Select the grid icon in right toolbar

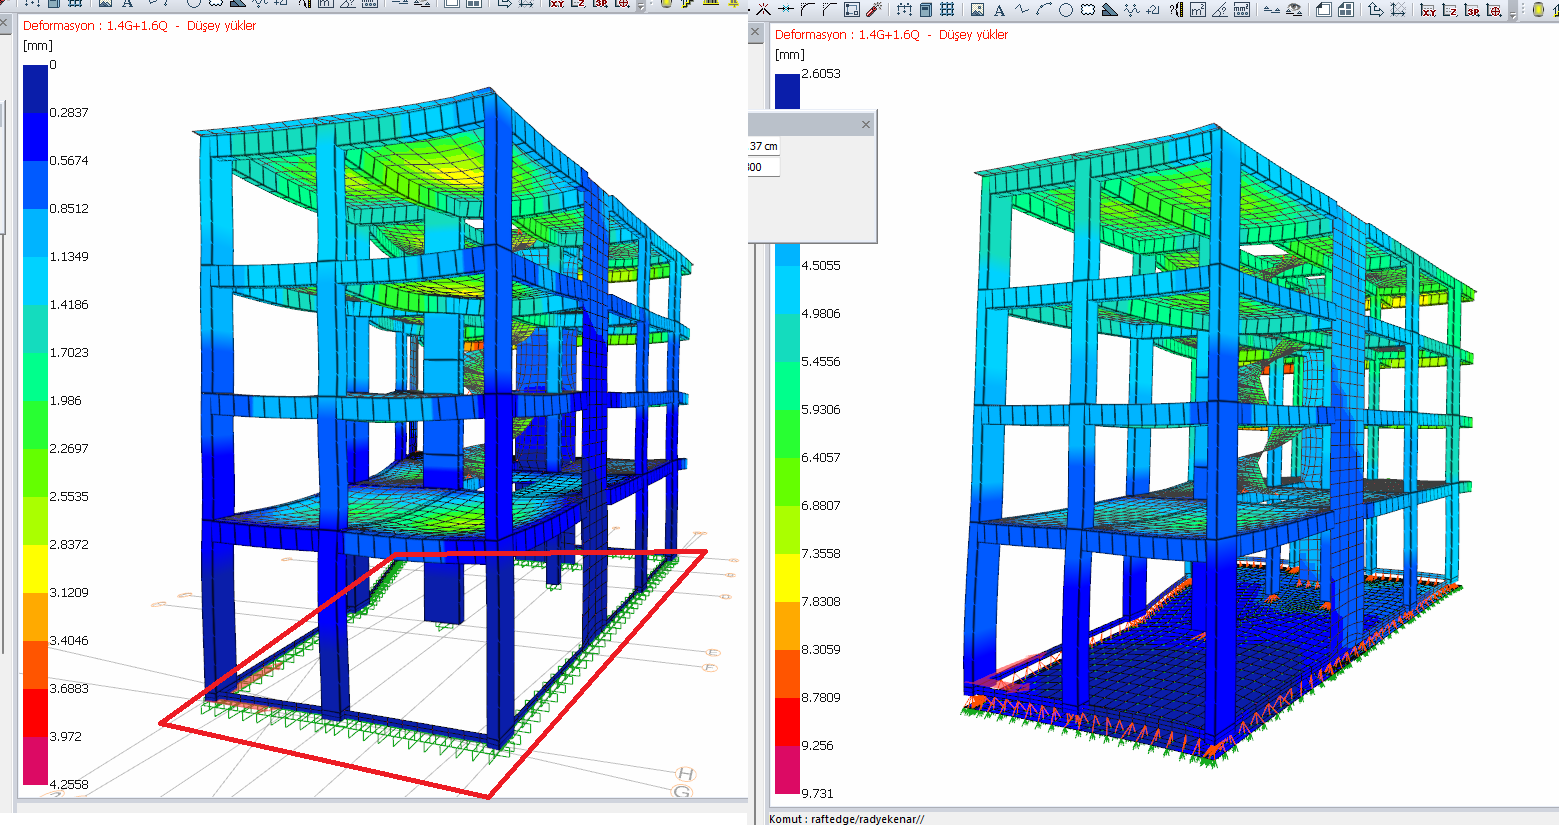tap(947, 10)
